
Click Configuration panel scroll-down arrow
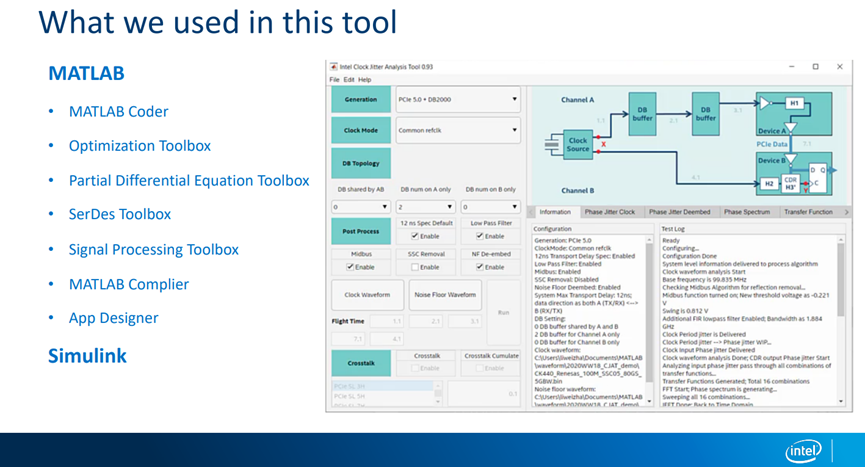coord(649,401)
